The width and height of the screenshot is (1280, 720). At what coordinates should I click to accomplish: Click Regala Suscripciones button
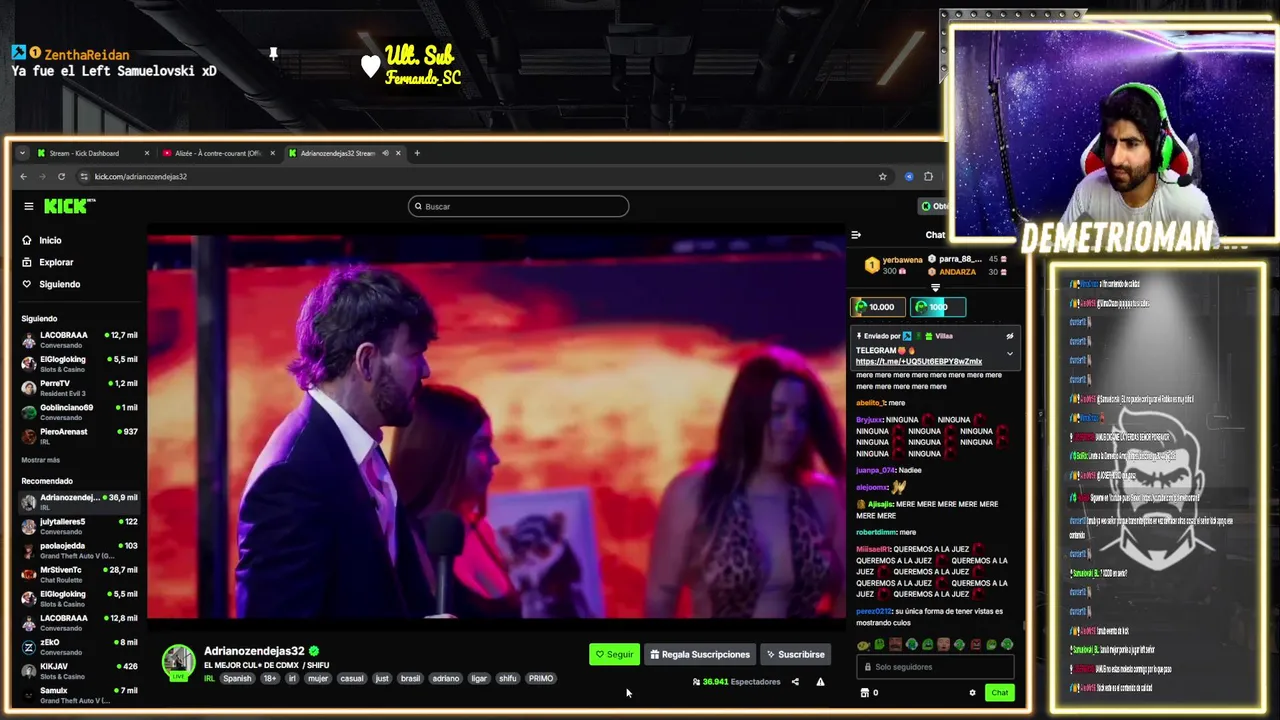pos(700,655)
